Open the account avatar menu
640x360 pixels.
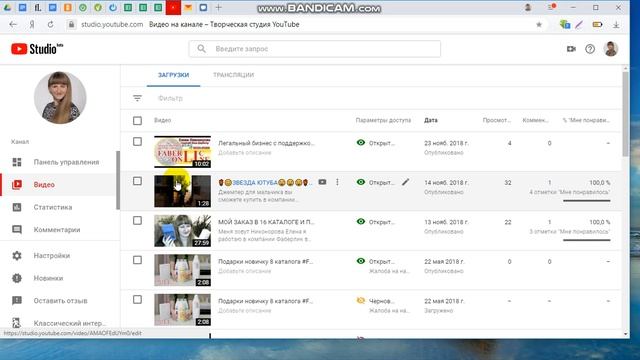point(611,49)
